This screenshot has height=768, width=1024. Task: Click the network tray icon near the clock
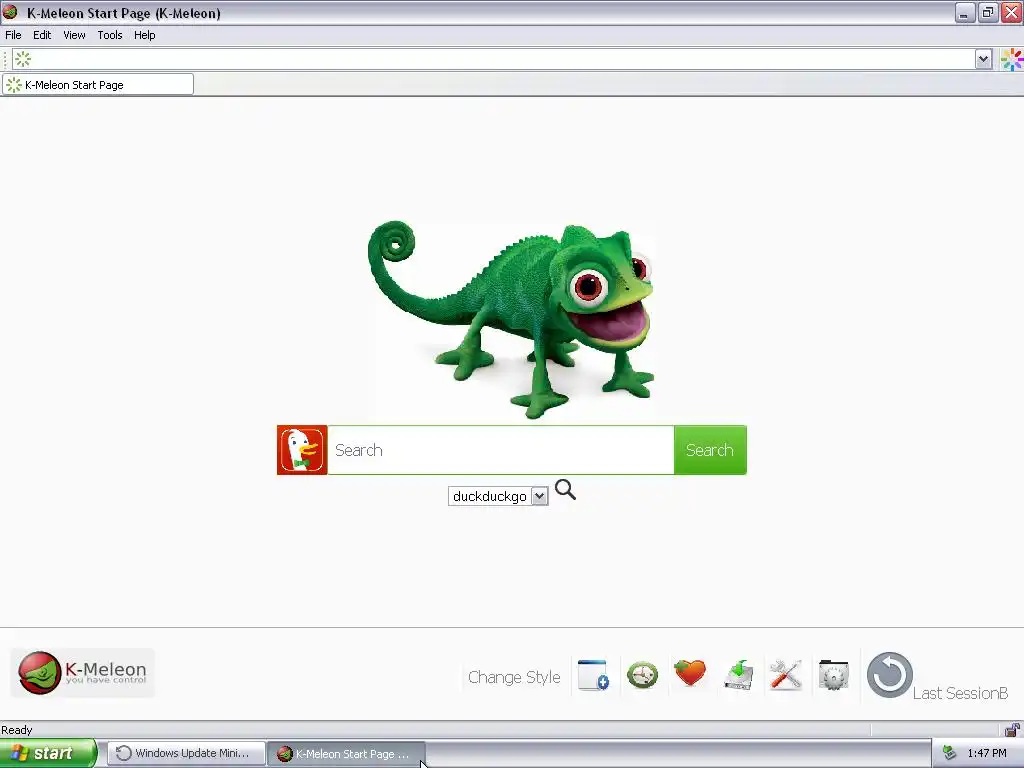tap(950, 753)
